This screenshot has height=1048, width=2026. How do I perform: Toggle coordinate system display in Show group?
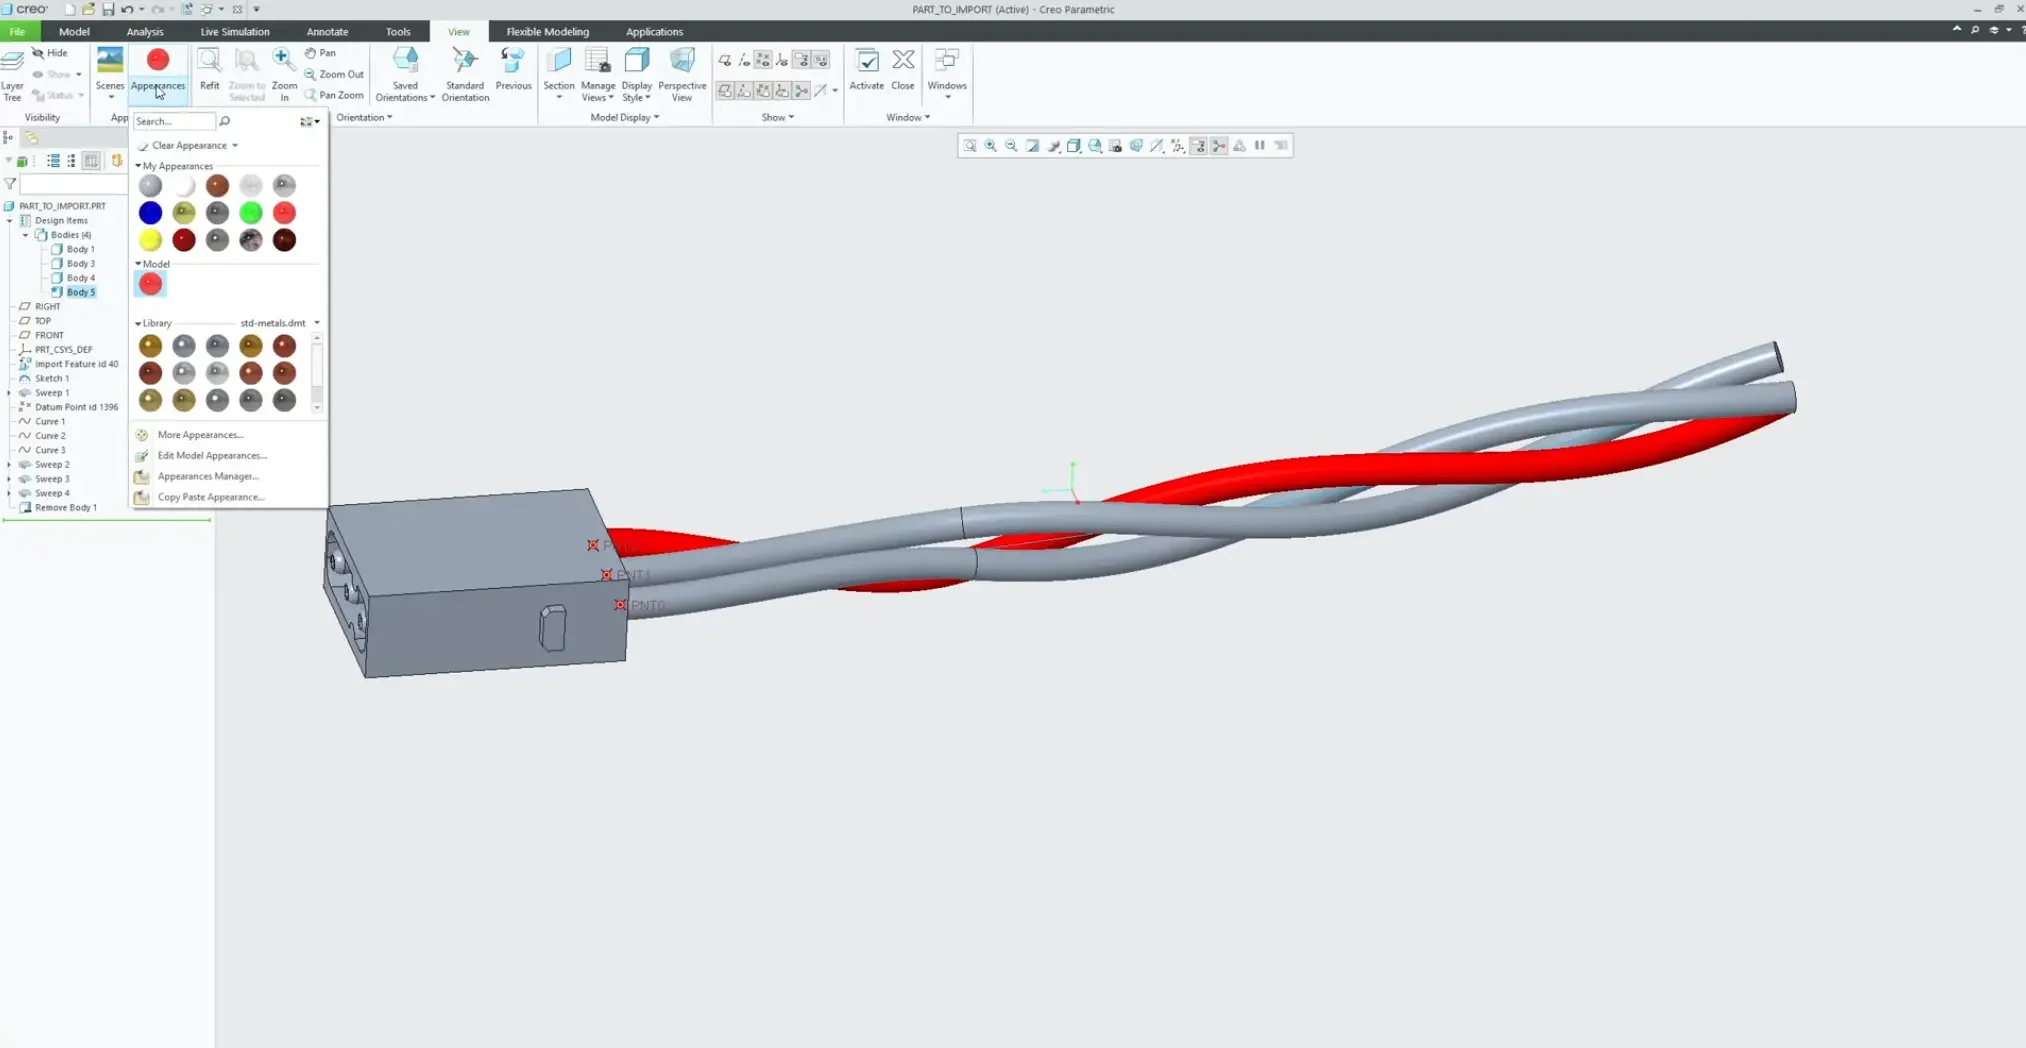point(782,61)
